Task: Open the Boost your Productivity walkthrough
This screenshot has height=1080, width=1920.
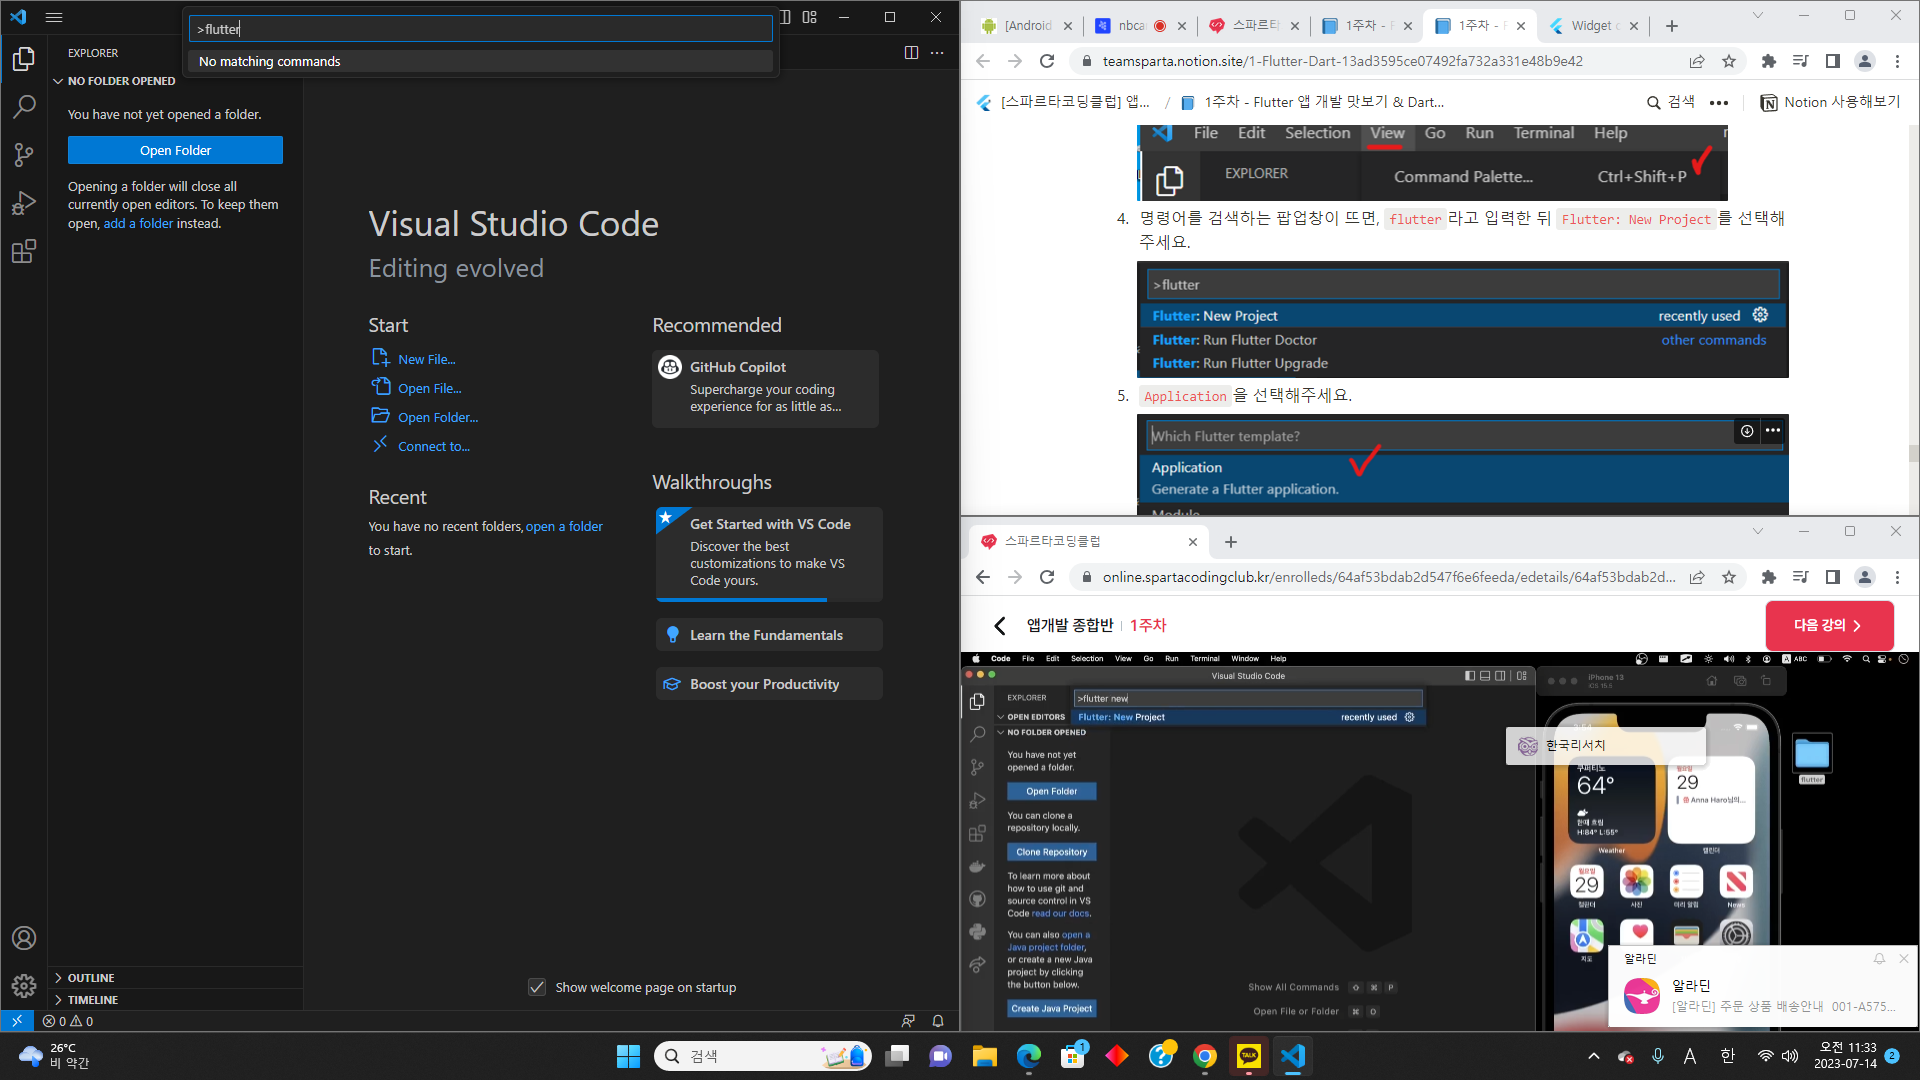Action: point(769,684)
